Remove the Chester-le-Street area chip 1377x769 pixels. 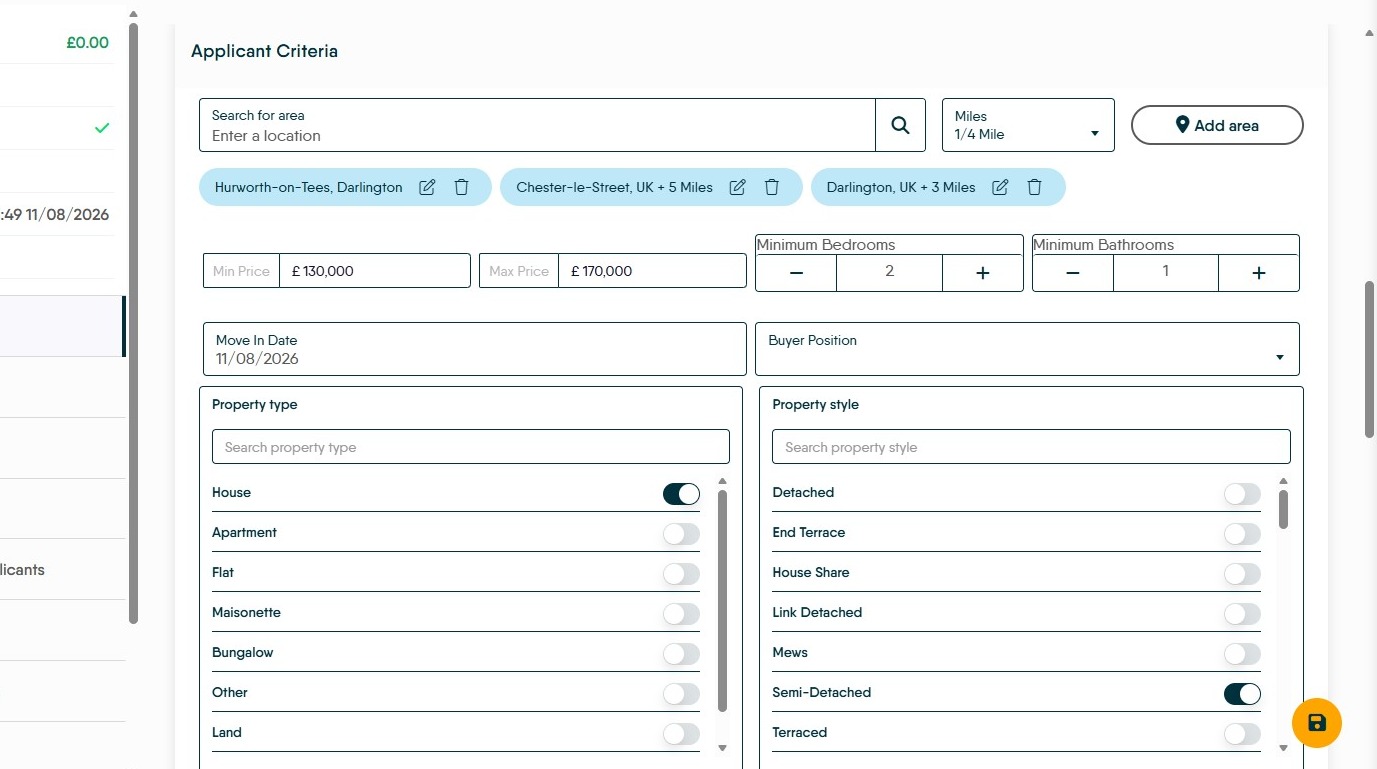pos(772,187)
